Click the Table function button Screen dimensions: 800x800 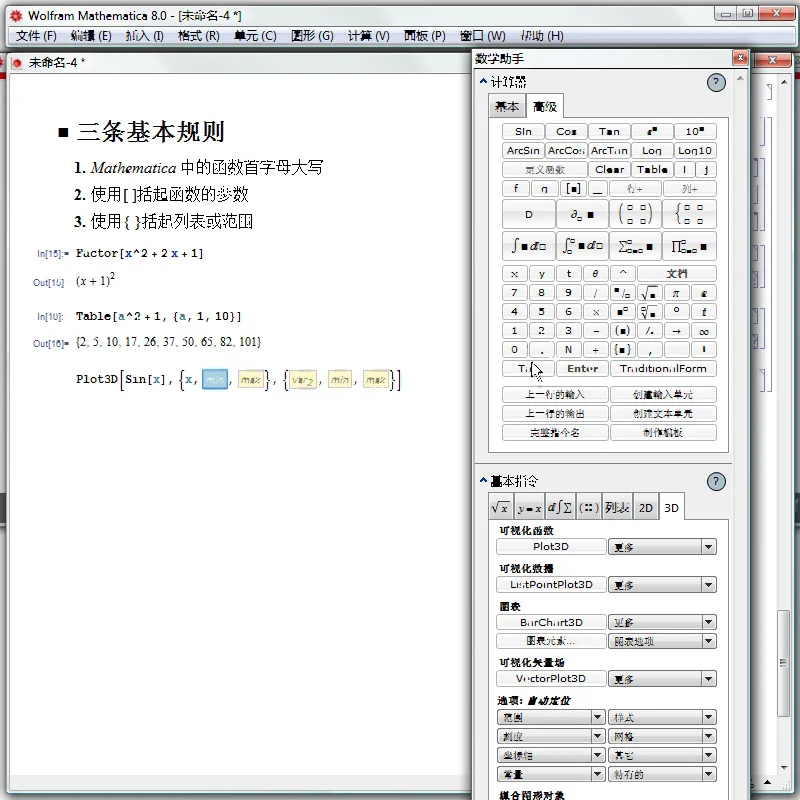coord(652,169)
